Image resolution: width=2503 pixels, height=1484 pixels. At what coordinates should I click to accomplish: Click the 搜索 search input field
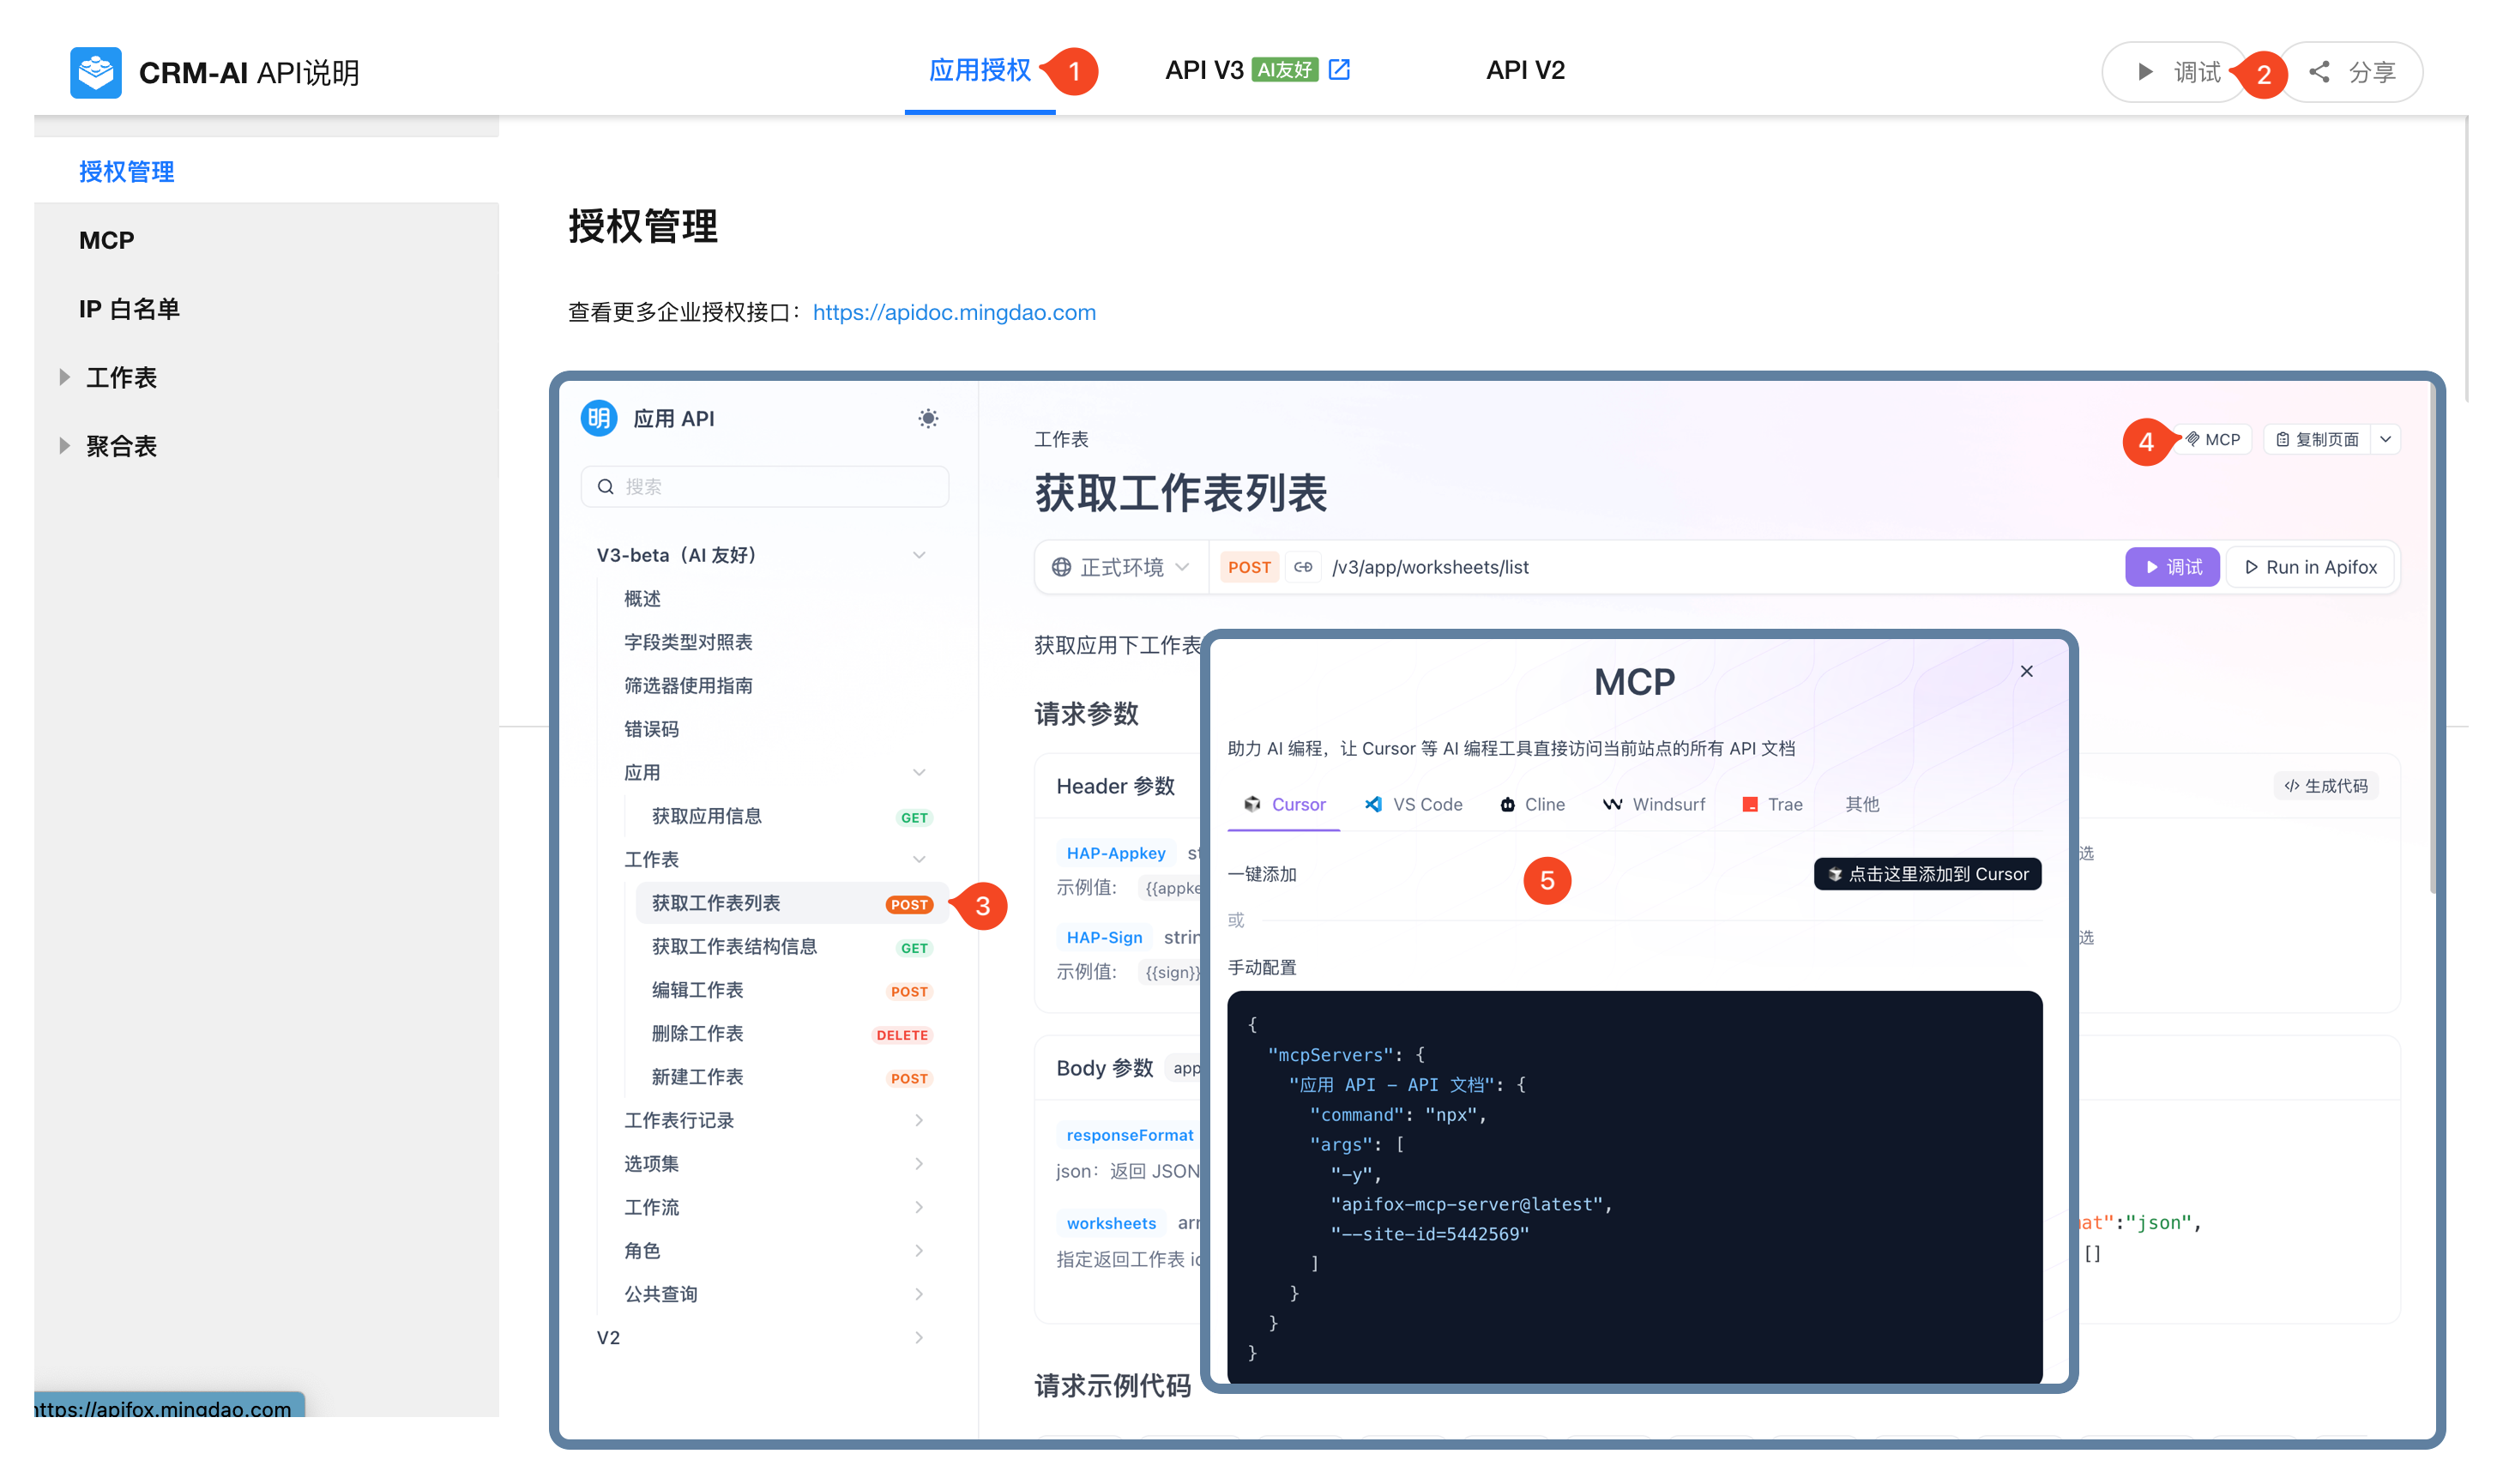tap(765, 486)
